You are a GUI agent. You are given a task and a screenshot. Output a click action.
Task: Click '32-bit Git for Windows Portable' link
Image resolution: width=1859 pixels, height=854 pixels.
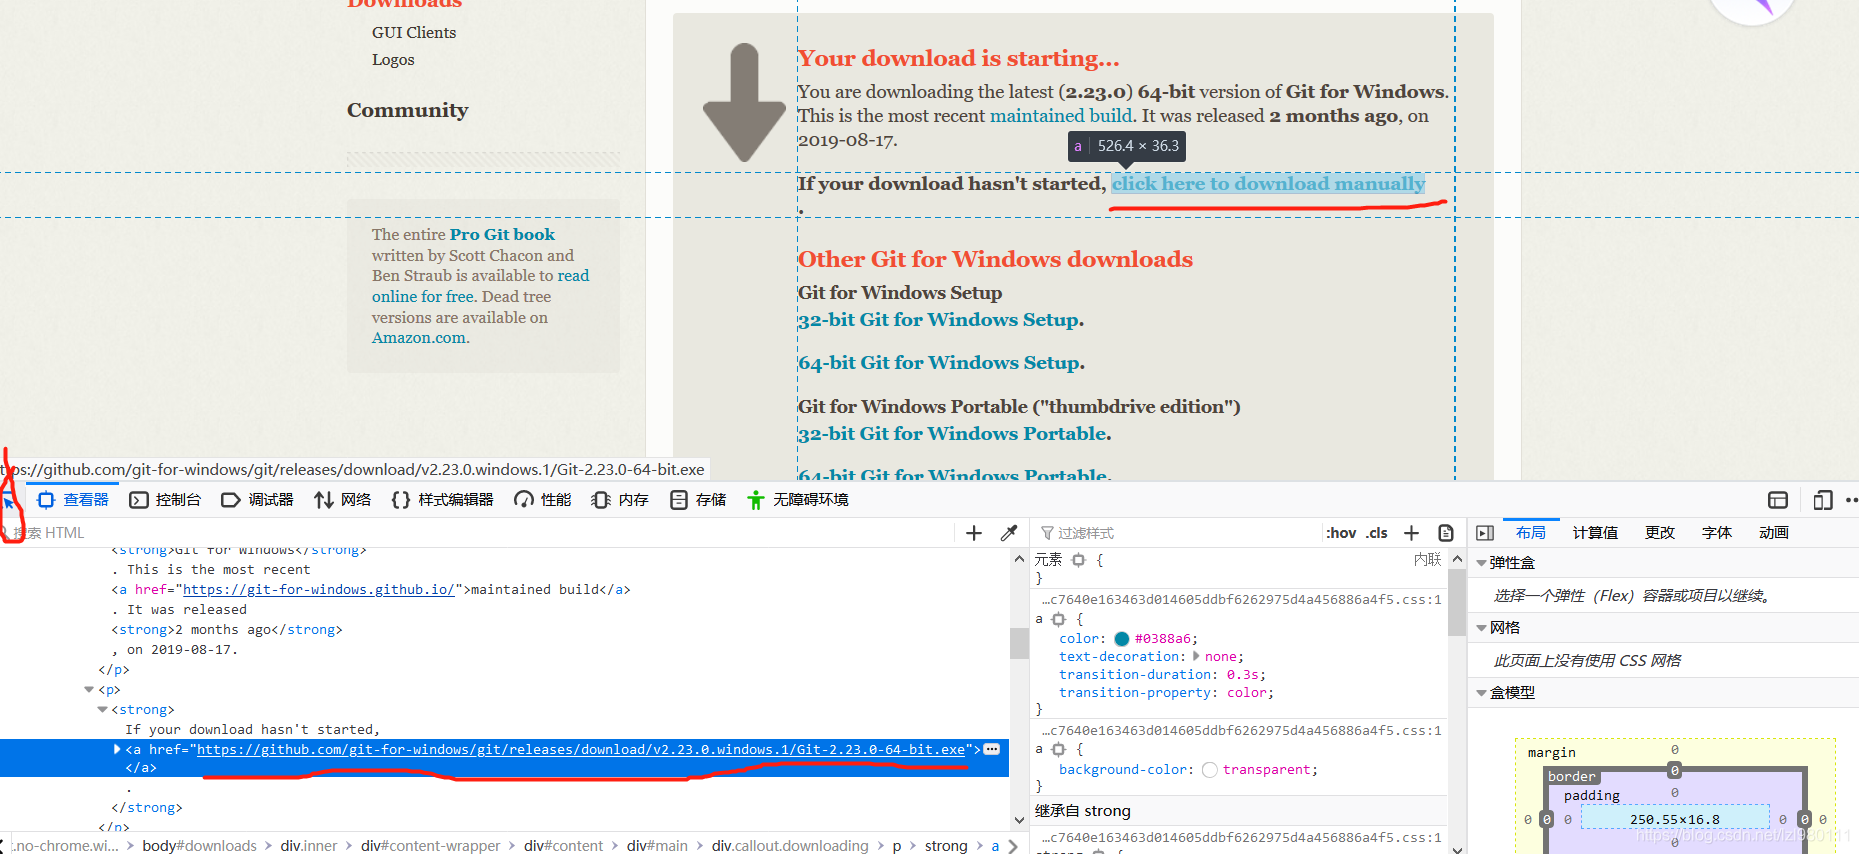(954, 434)
